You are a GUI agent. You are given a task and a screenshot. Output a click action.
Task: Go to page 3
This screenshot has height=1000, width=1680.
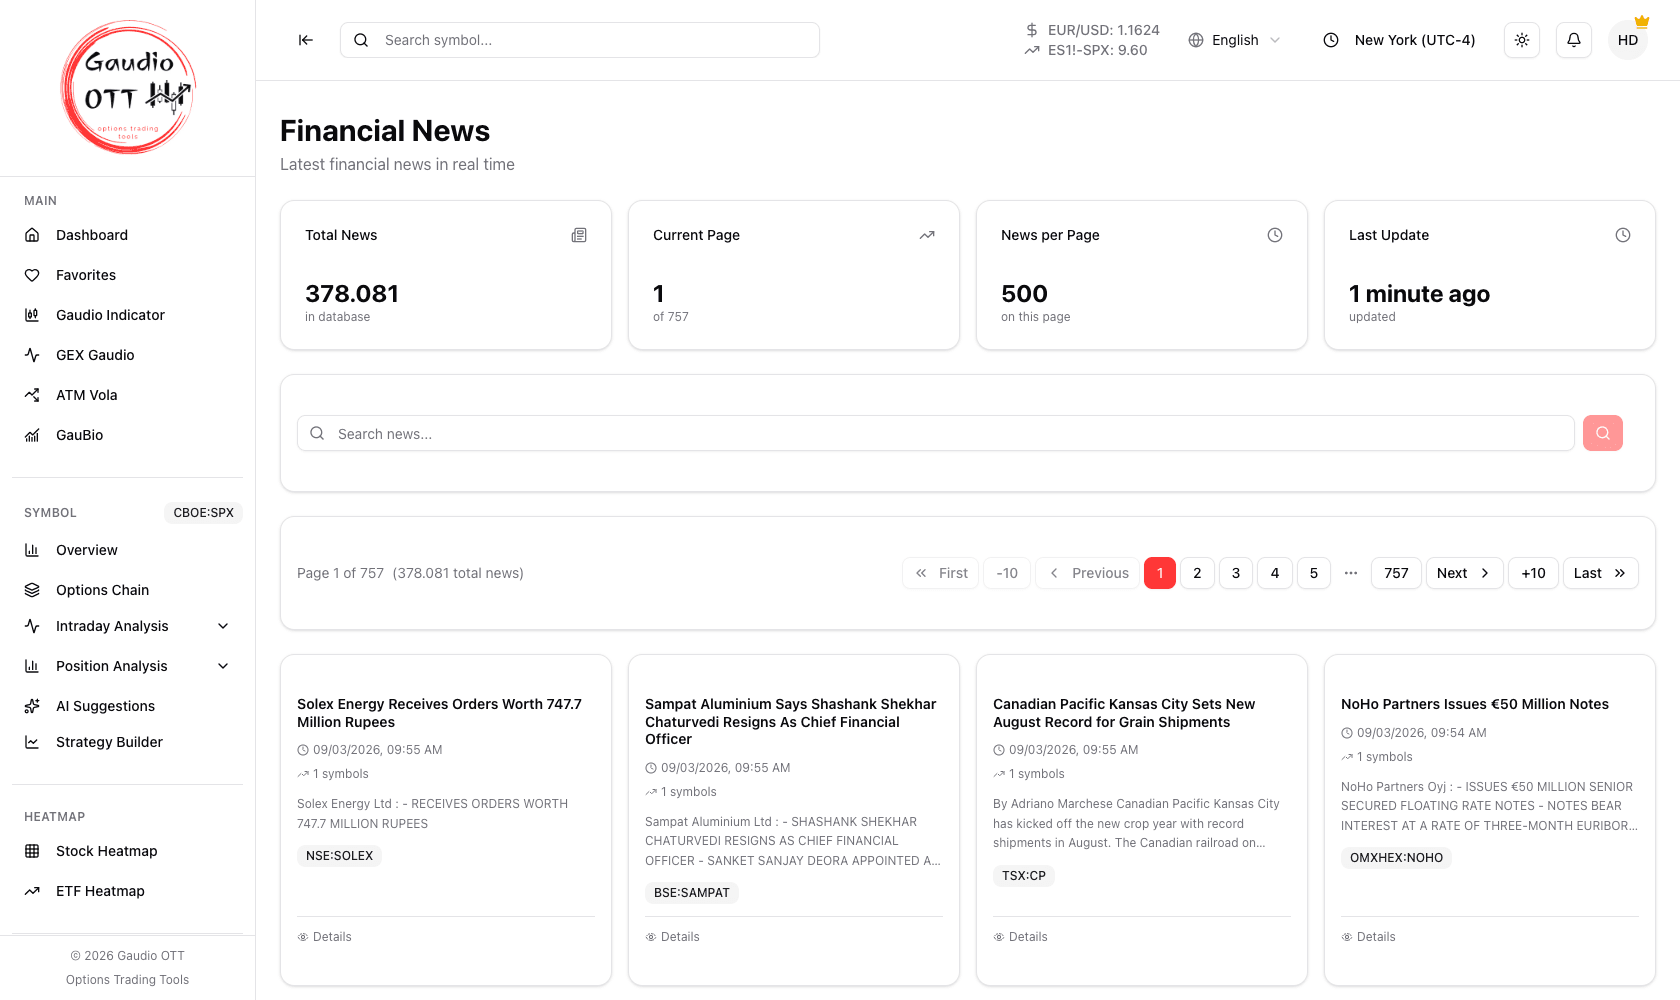(x=1236, y=573)
